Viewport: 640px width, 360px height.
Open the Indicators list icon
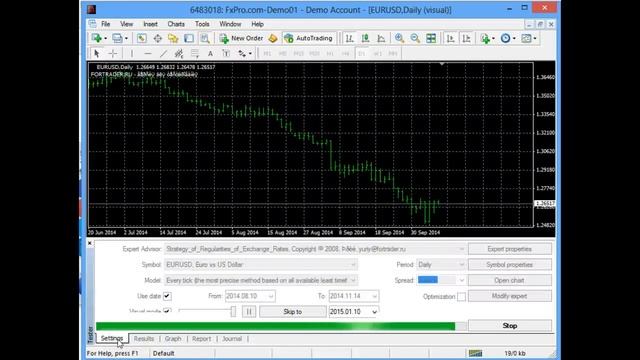[485, 38]
